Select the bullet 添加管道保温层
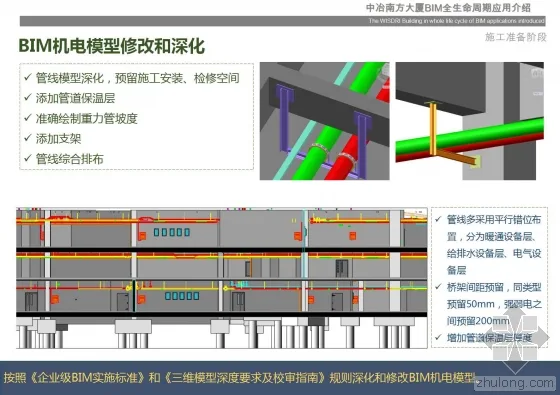Screen dimensions: 560x395 click(75, 98)
